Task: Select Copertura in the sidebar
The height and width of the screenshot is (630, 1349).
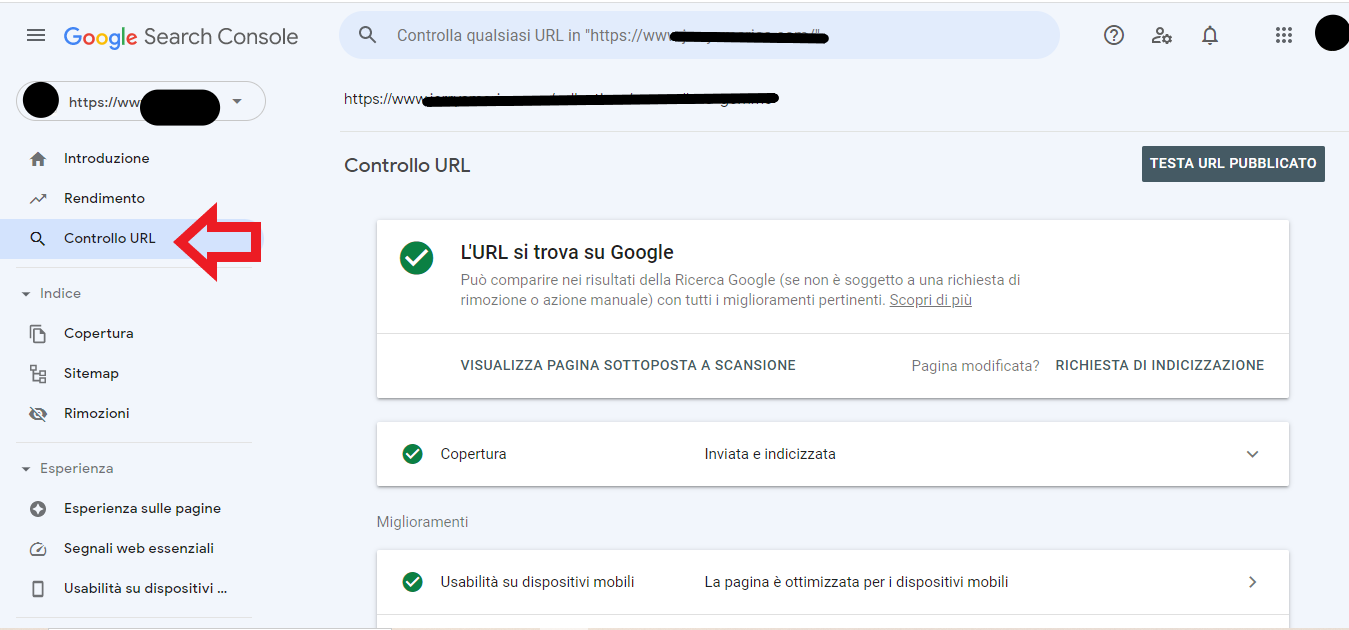Action: [x=98, y=334]
